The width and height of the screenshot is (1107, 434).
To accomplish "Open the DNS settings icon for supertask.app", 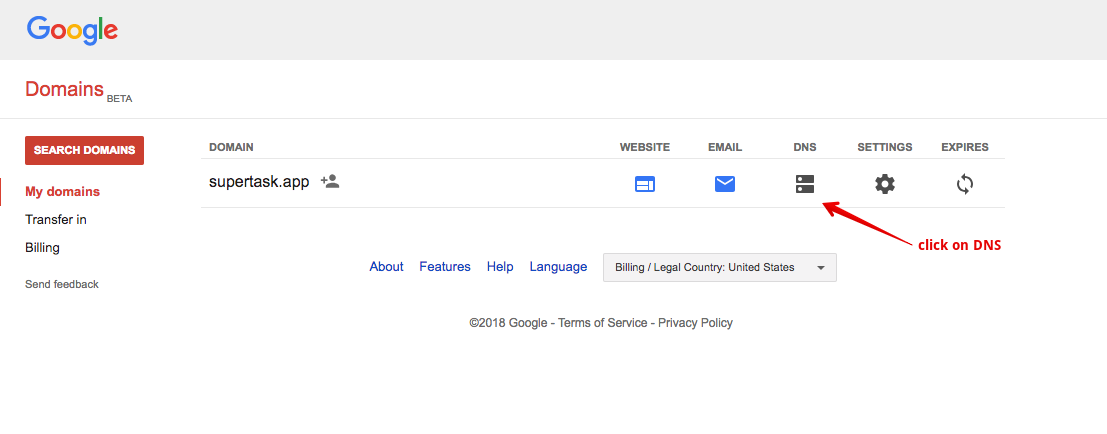I will click(805, 184).
